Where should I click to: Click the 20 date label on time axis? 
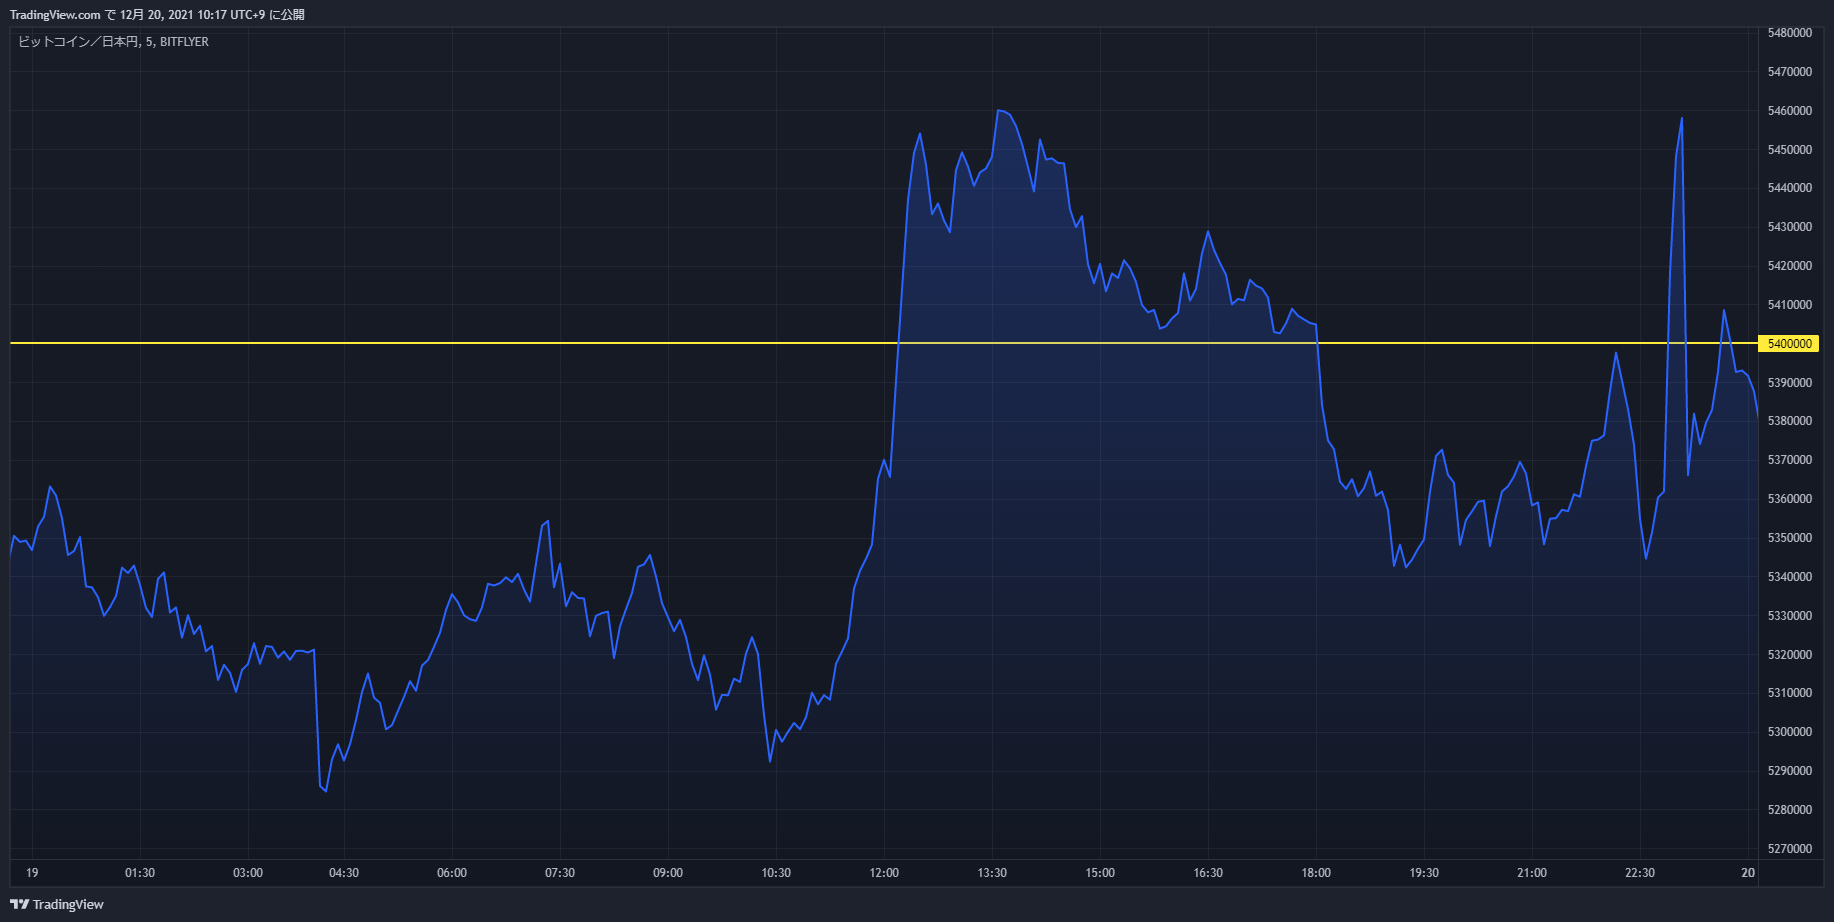click(x=1748, y=873)
